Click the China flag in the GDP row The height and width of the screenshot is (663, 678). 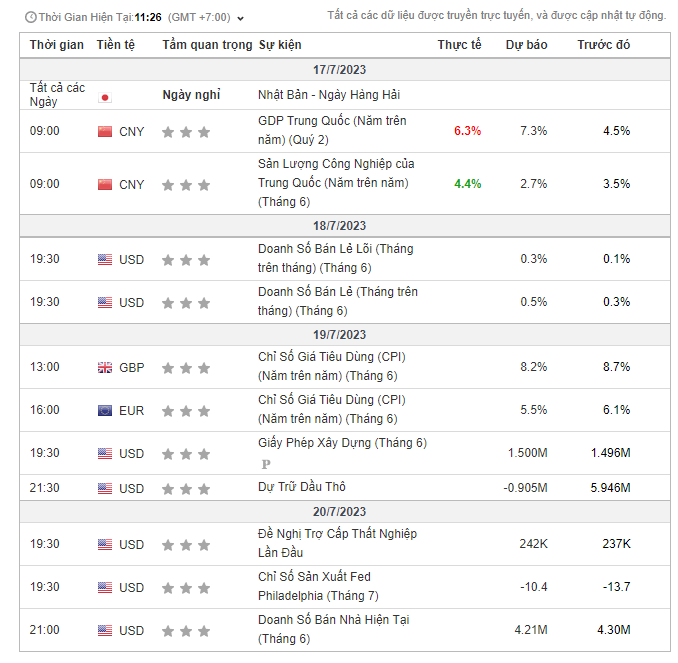coord(105,131)
